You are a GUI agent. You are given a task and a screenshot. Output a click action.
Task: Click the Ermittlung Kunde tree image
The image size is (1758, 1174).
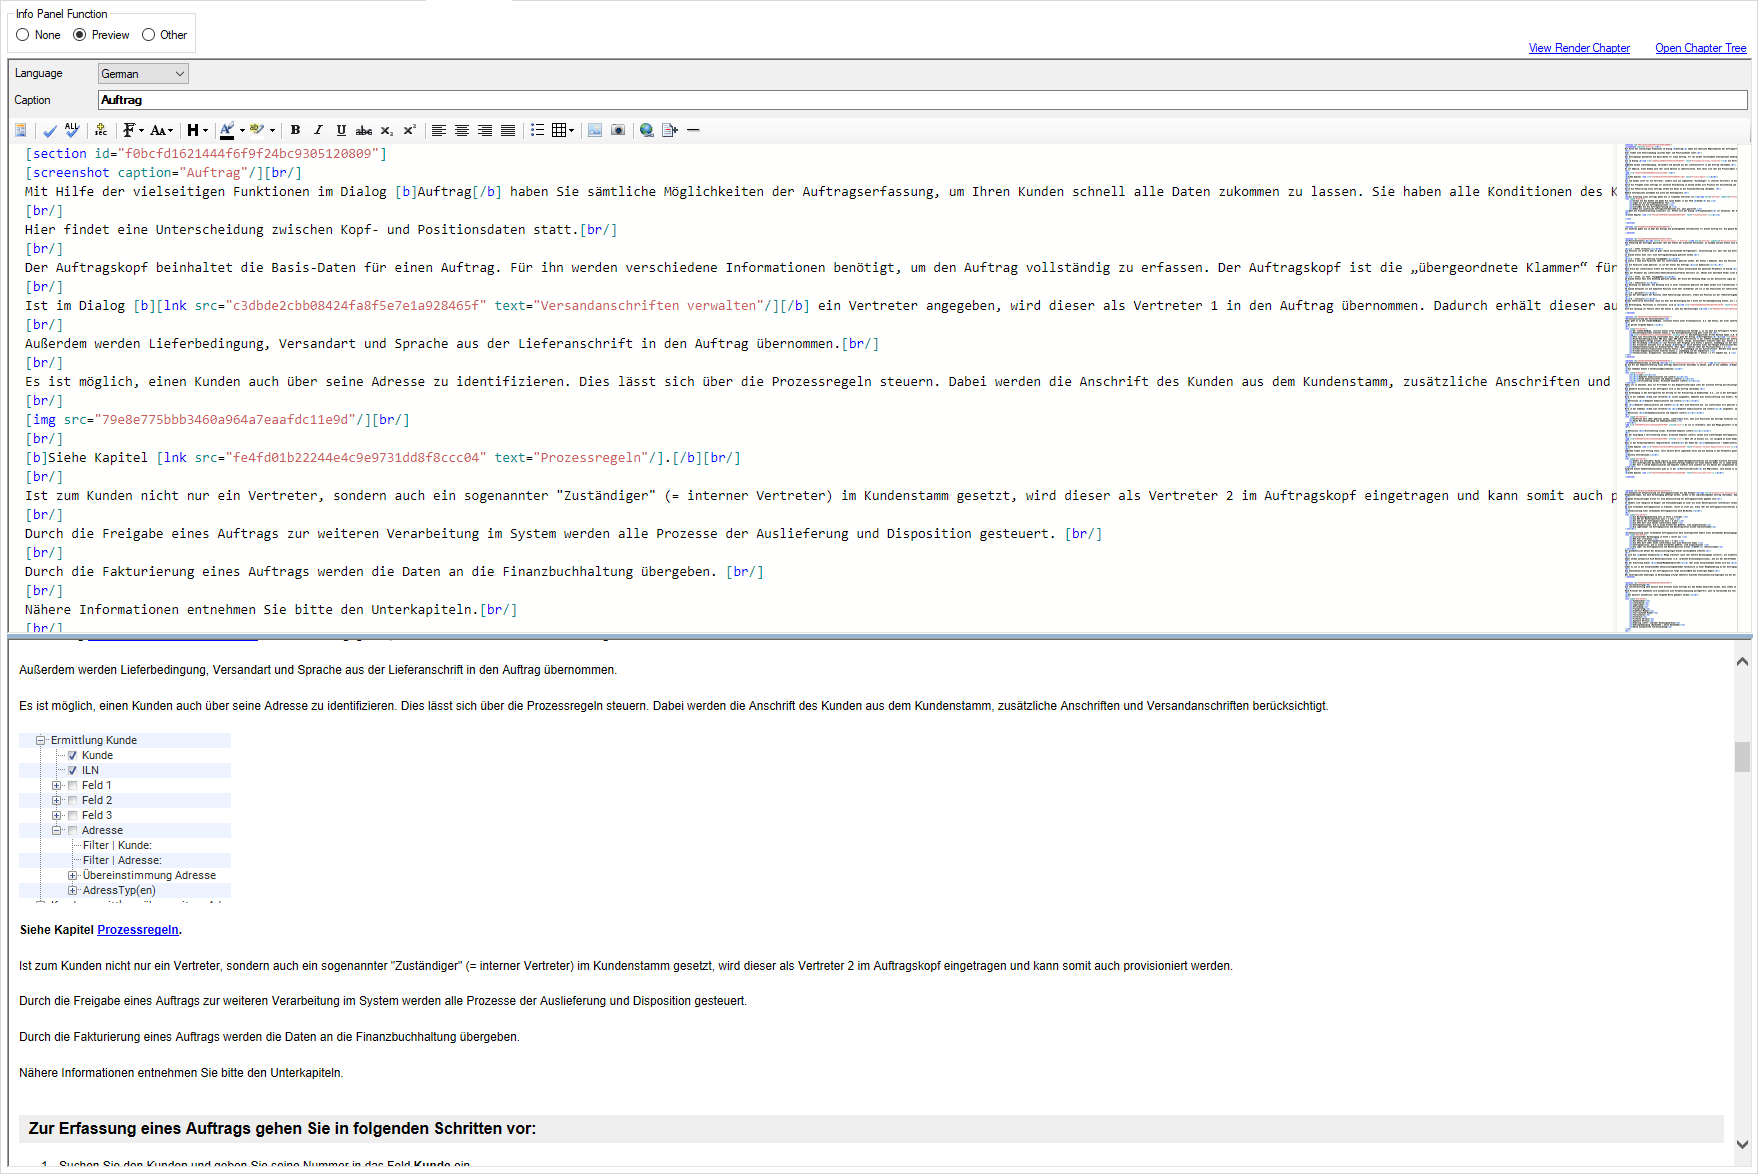125,817
